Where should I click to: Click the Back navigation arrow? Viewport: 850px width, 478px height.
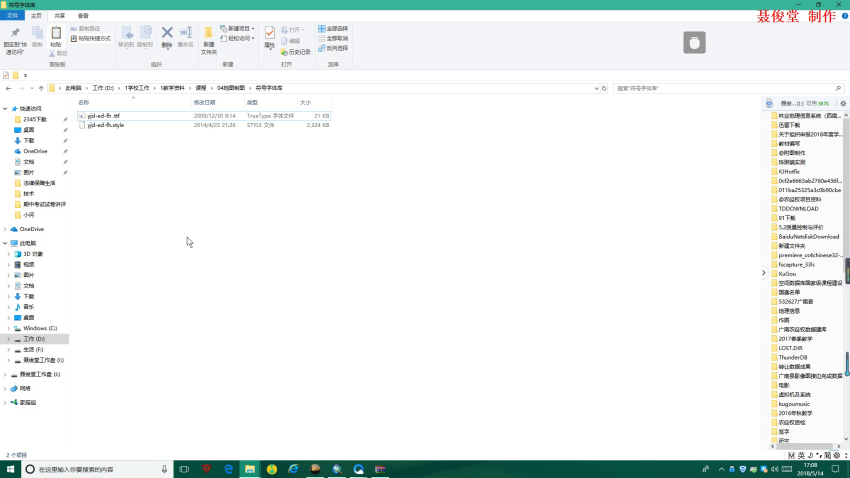click(x=8, y=88)
